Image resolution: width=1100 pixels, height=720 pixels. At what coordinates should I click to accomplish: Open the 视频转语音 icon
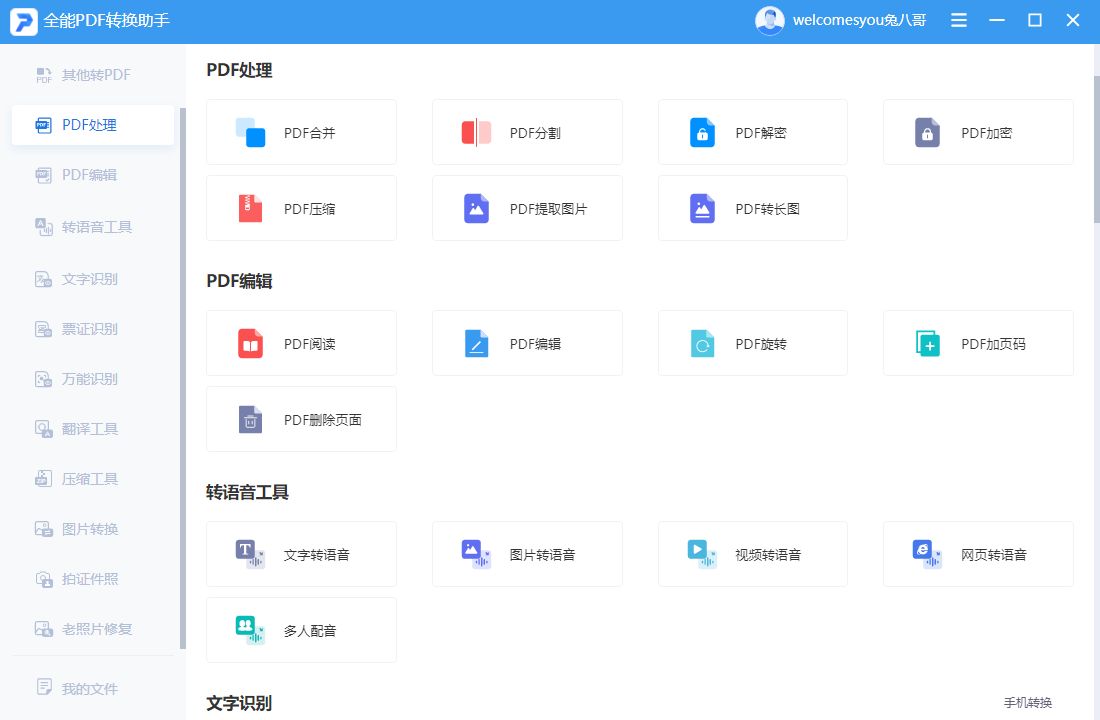point(702,554)
